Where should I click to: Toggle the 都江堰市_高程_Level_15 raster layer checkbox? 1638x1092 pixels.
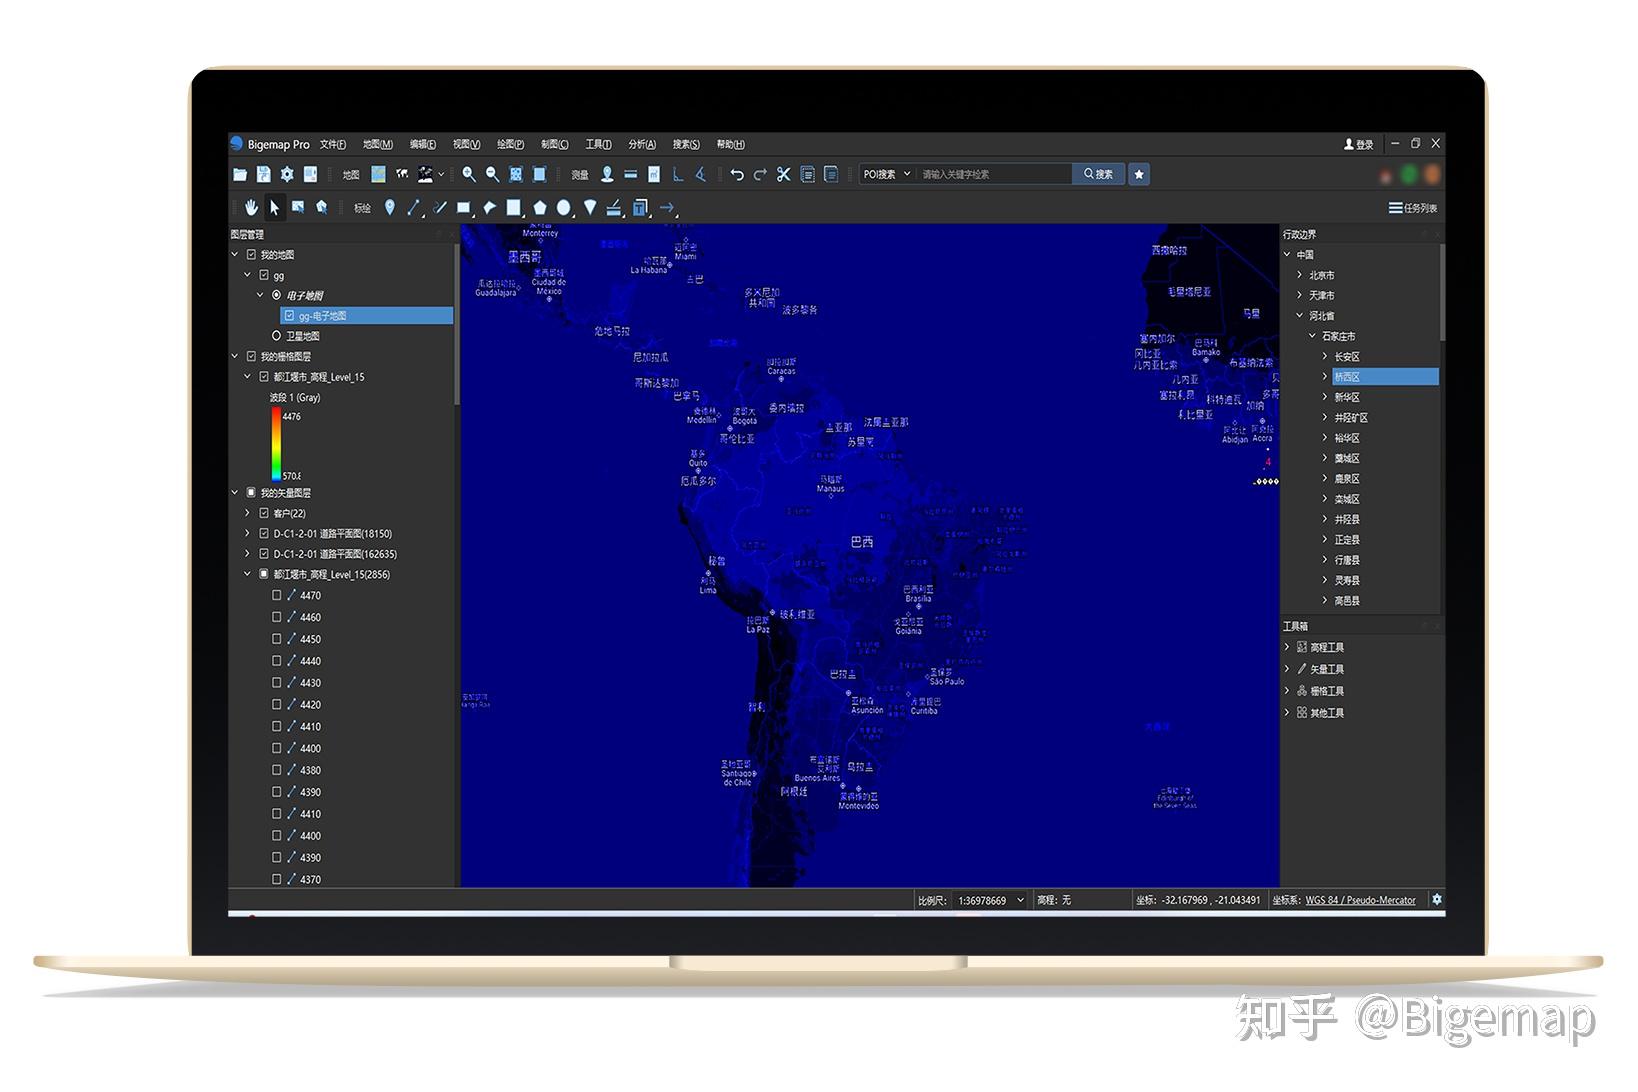[263, 376]
